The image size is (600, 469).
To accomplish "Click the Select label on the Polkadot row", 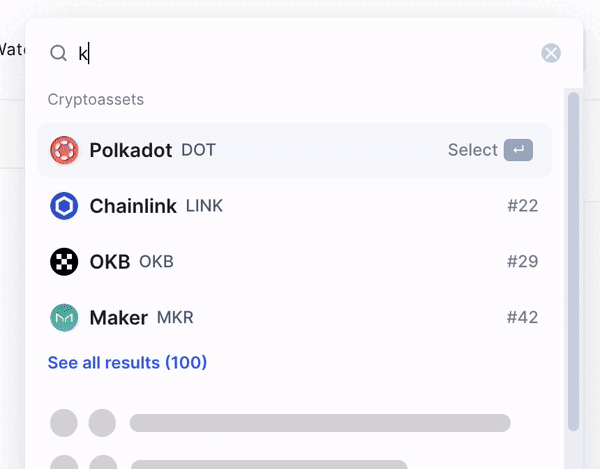I will 472,150.
